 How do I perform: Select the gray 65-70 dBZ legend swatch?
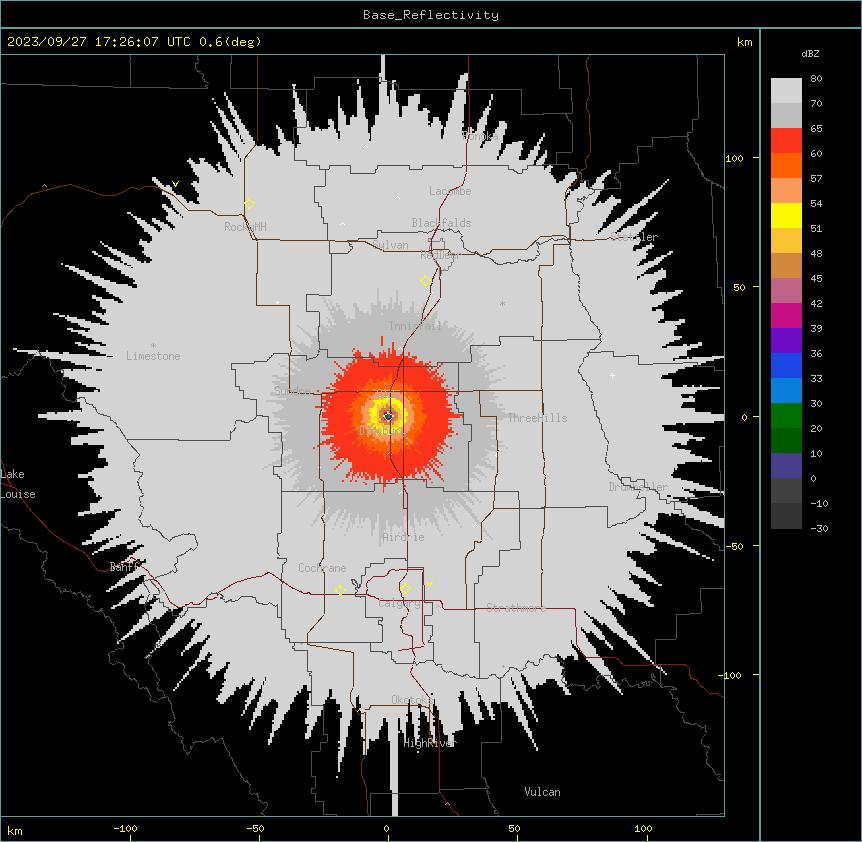[786, 115]
